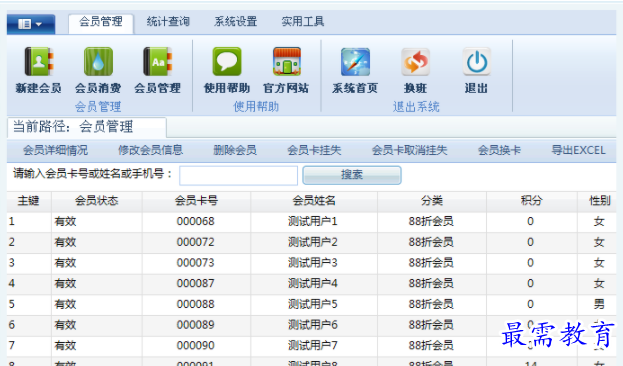Select member name 测试用户6
Screen dimensions: 623x366
(313, 325)
